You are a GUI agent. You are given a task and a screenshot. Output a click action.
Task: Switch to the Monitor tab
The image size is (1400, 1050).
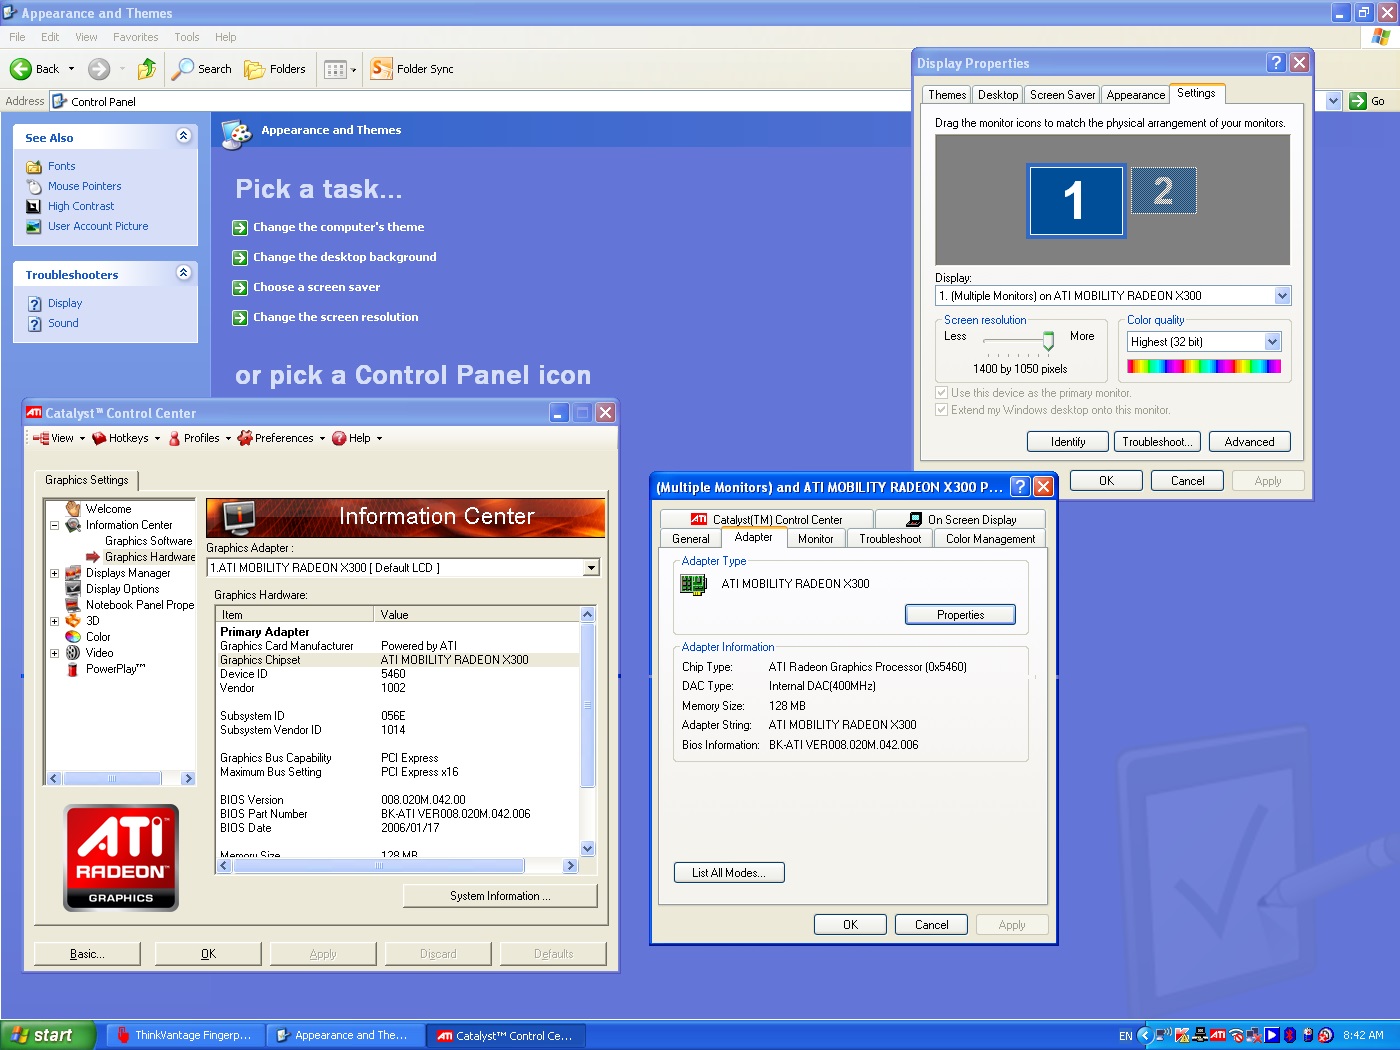click(x=815, y=539)
